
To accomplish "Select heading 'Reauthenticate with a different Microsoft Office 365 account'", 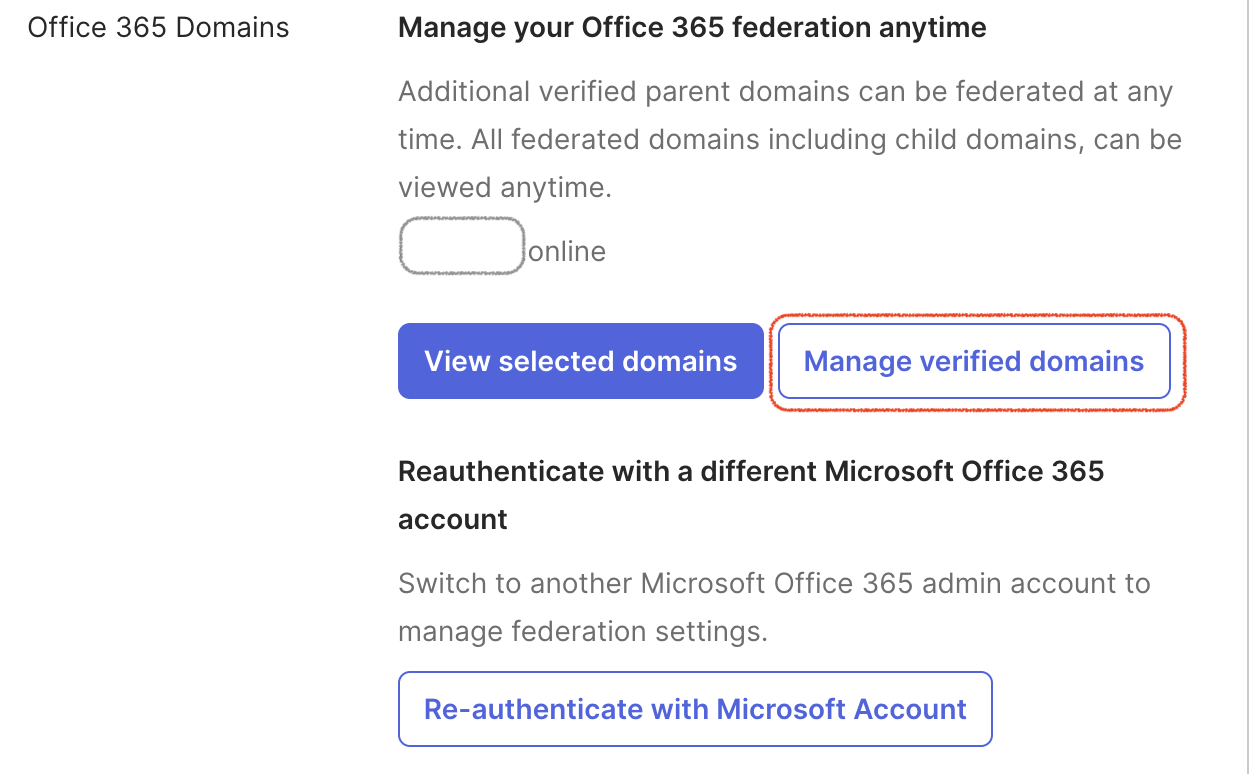I will 751,495.
